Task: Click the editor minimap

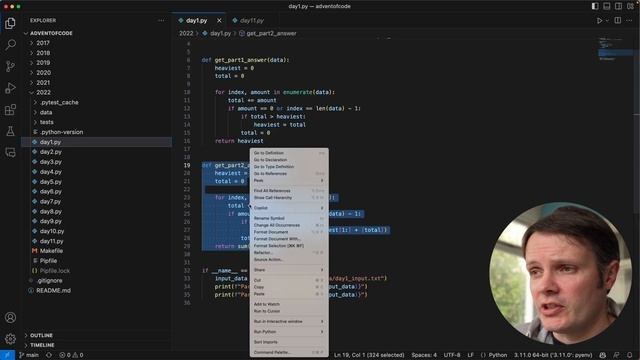Action: pos(615,49)
